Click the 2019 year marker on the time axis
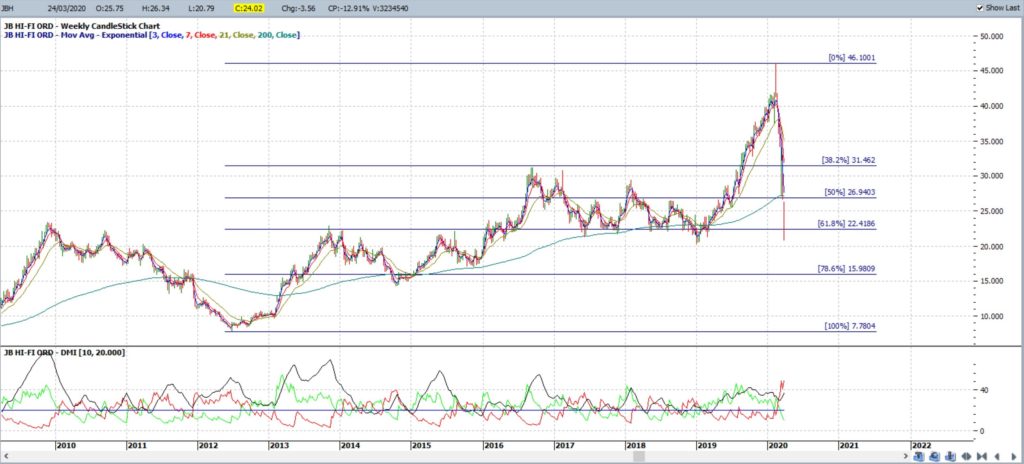Screen dimensions: 1024x464 coord(707,445)
